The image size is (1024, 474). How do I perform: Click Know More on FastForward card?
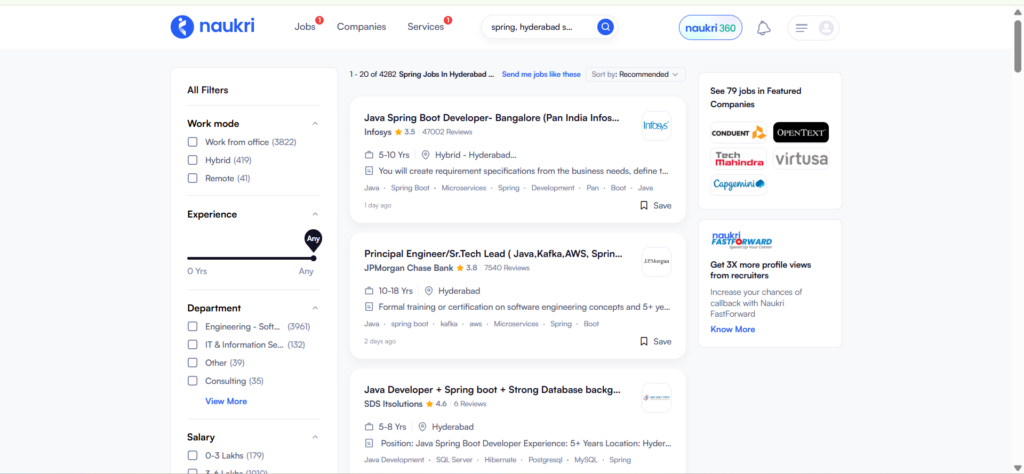pos(733,329)
